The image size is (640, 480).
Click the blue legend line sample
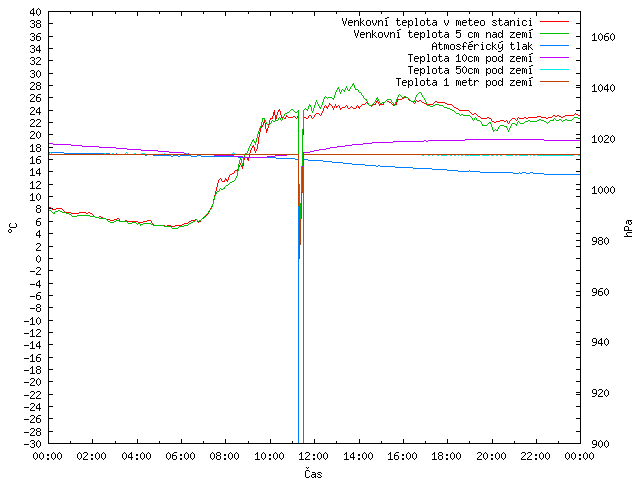[x=554, y=46]
